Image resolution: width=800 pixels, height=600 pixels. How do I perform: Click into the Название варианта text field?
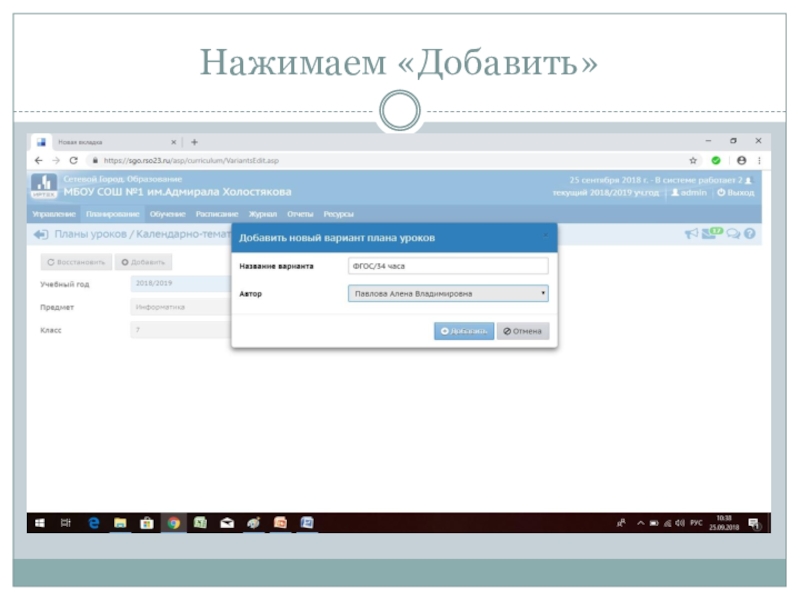448,266
